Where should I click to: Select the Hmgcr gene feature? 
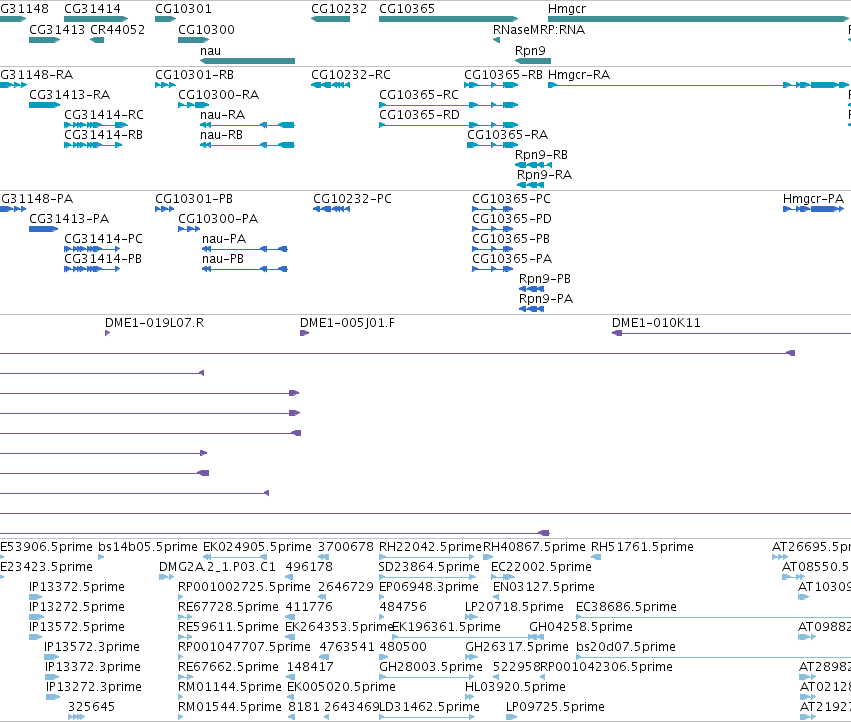(x=698, y=19)
